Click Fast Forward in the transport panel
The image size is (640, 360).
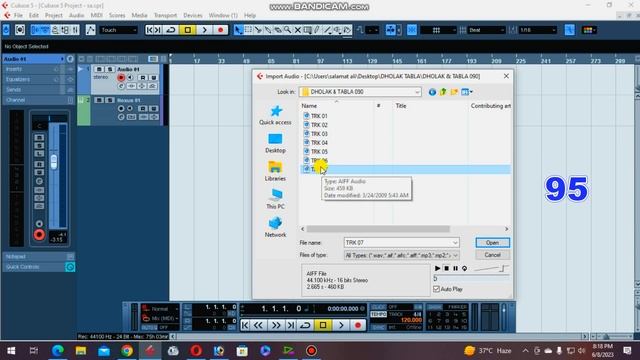point(276,325)
